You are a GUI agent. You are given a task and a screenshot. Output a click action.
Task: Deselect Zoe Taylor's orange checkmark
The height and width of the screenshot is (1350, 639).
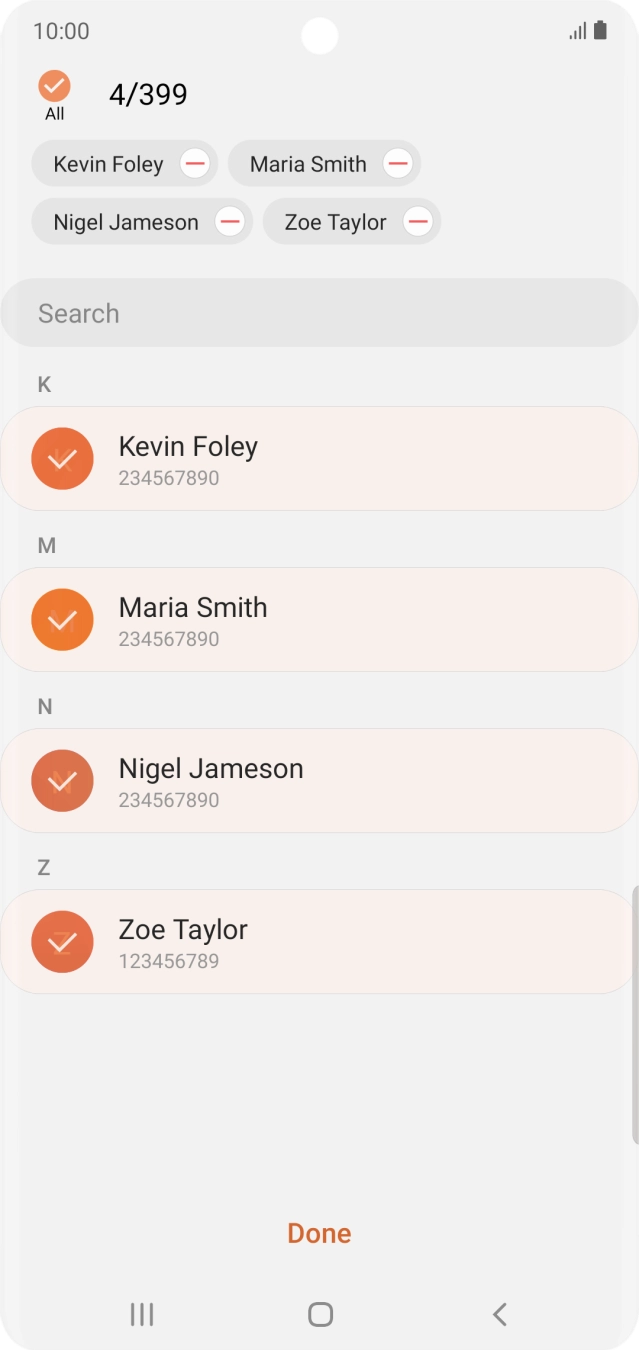[x=62, y=942]
